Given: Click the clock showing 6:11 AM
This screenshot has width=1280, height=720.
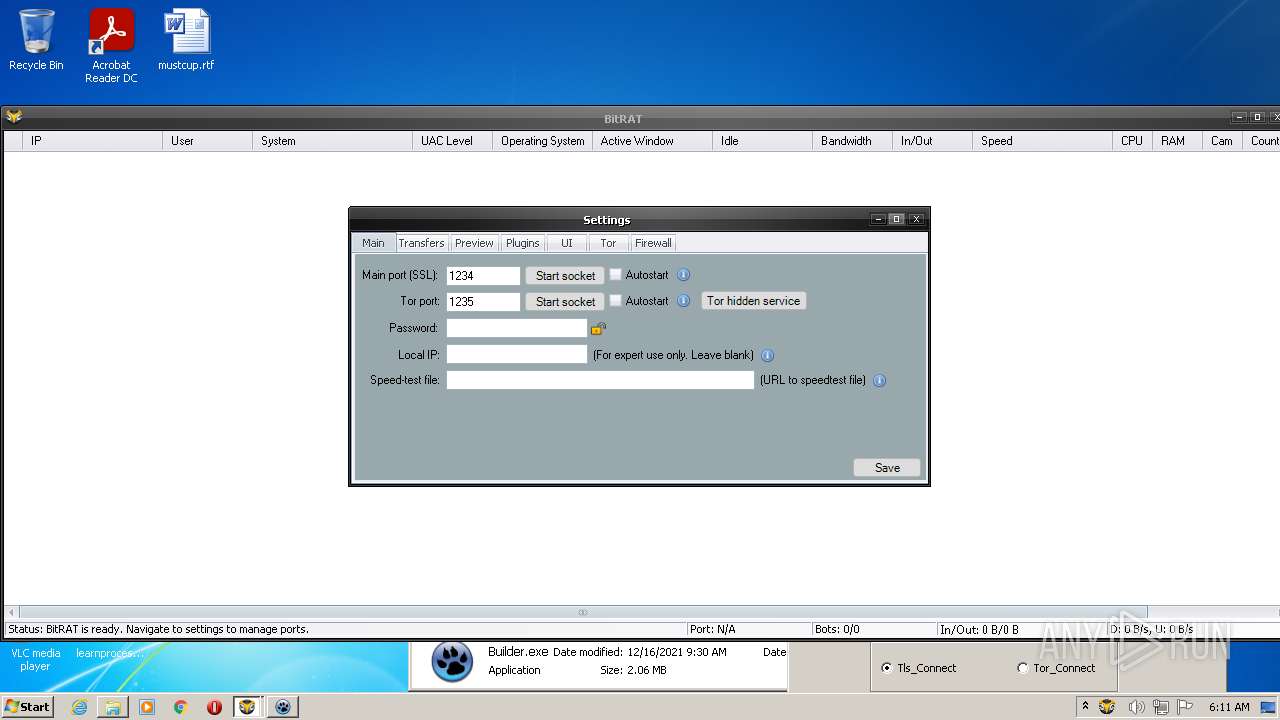Looking at the screenshot, I should click(1229, 707).
